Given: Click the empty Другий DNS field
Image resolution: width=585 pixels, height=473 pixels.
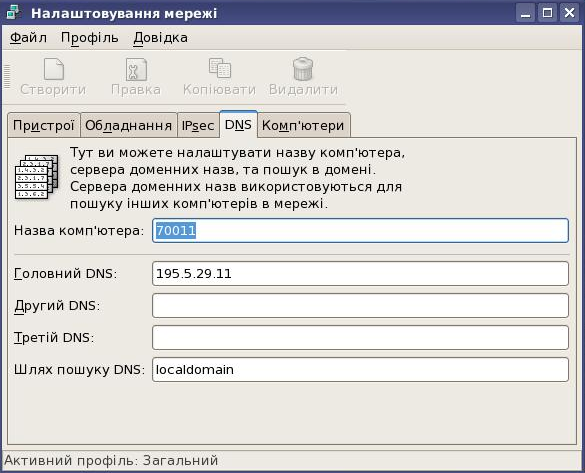Looking at the screenshot, I should click(x=360, y=306).
